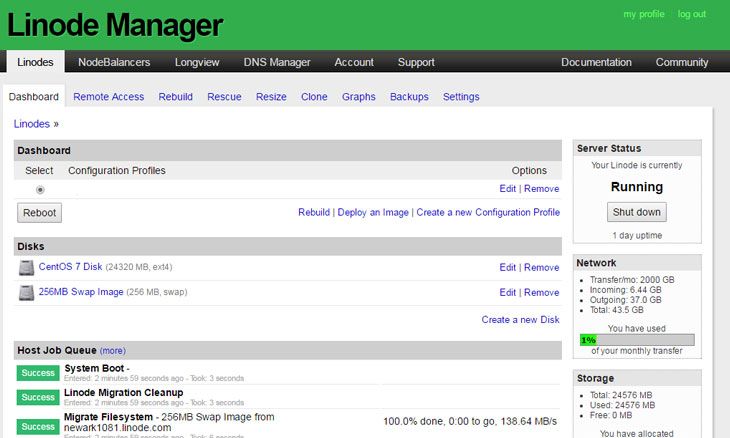Click the '(24320 MB, ext4)' disk size text
Viewport: 730px width, 438px height.
click(x=139, y=267)
